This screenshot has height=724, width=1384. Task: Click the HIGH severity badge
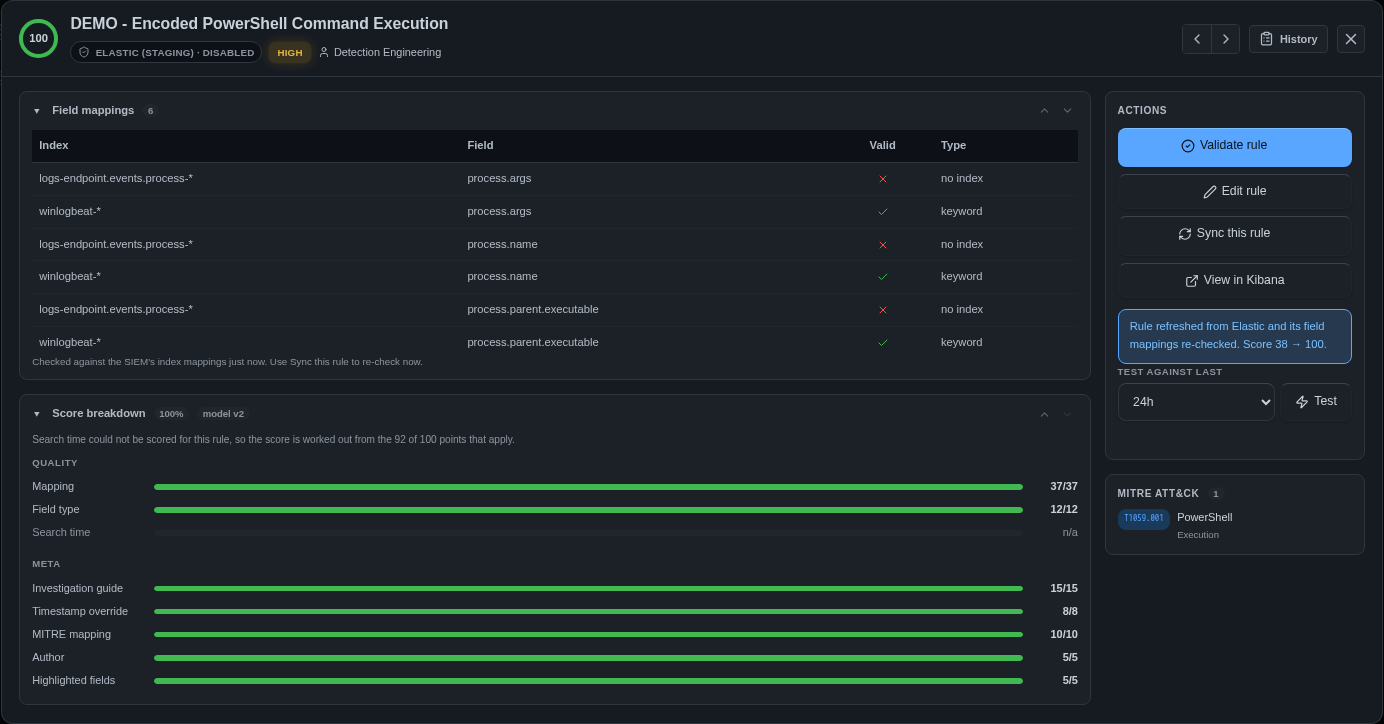[x=290, y=52]
